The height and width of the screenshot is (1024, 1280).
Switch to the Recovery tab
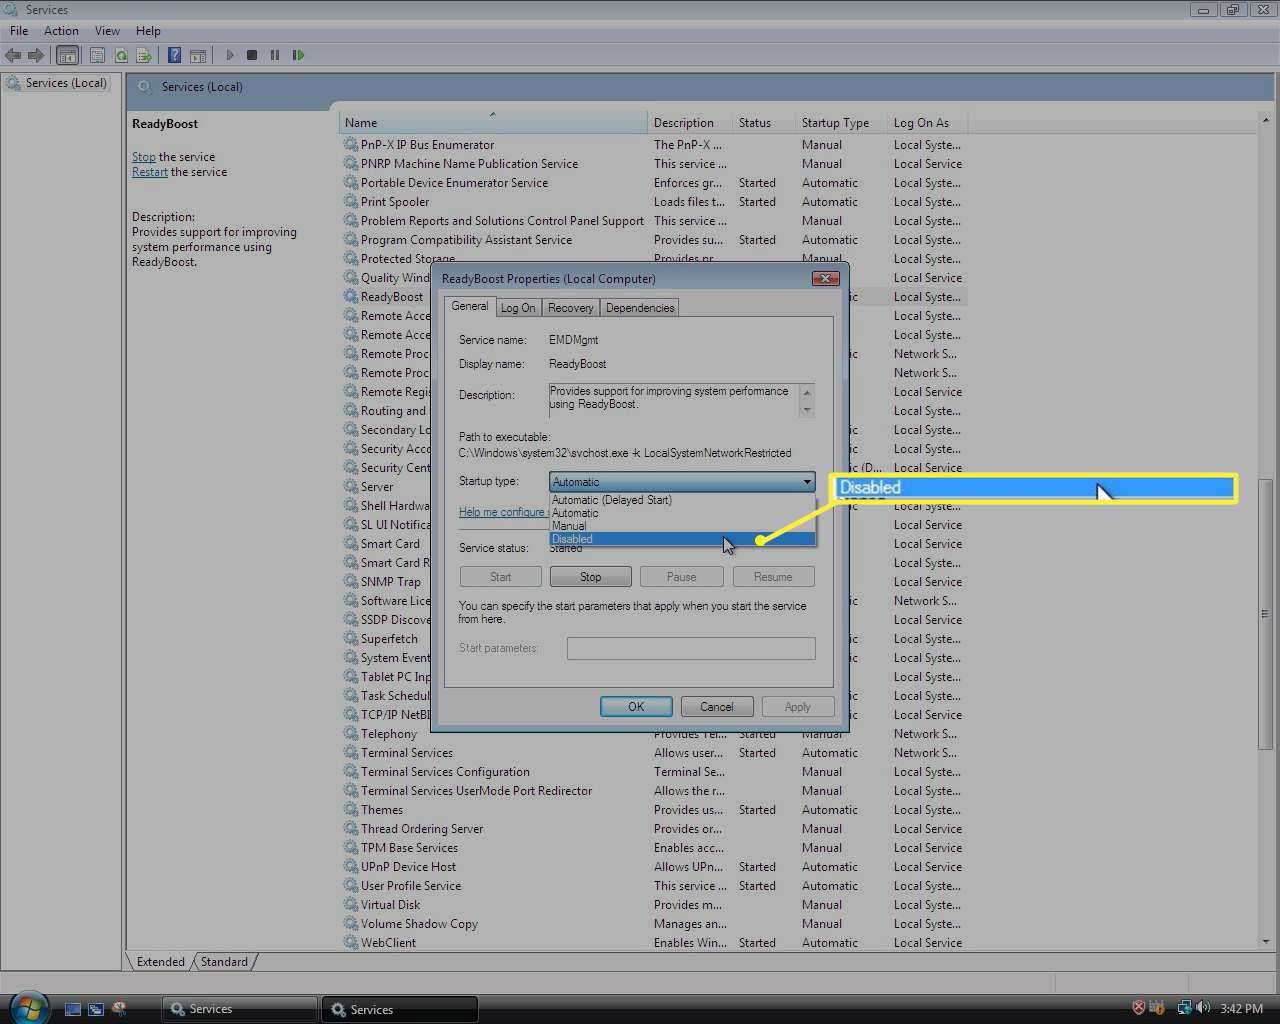pyautogui.click(x=570, y=308)
